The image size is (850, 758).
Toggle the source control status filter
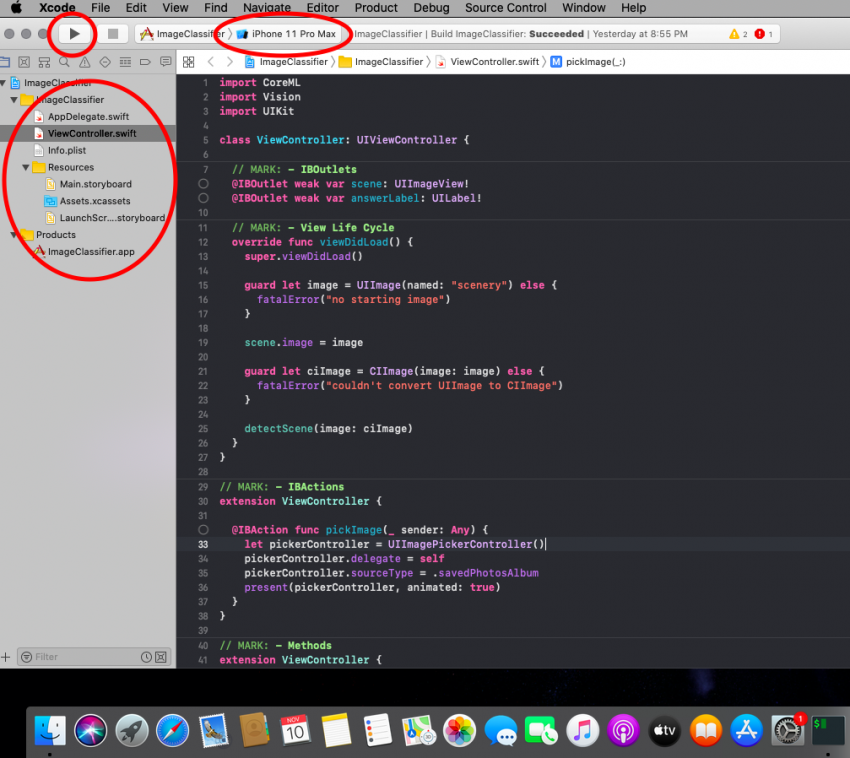tap(161, 657)
